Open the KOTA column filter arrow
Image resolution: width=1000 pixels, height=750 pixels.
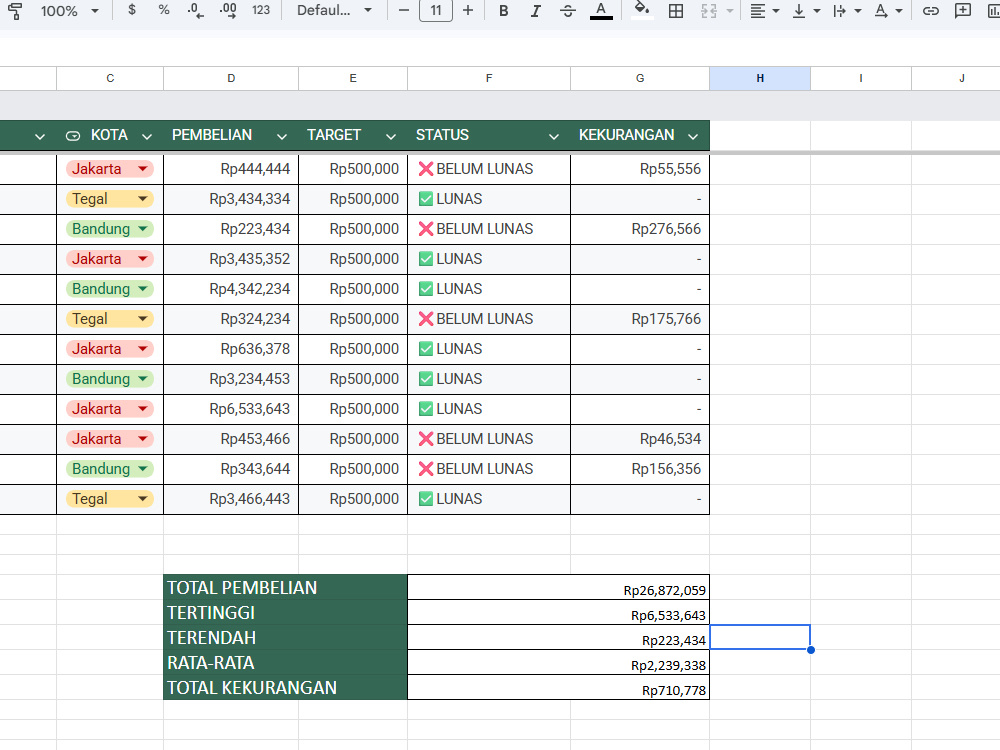pos(147,136)
